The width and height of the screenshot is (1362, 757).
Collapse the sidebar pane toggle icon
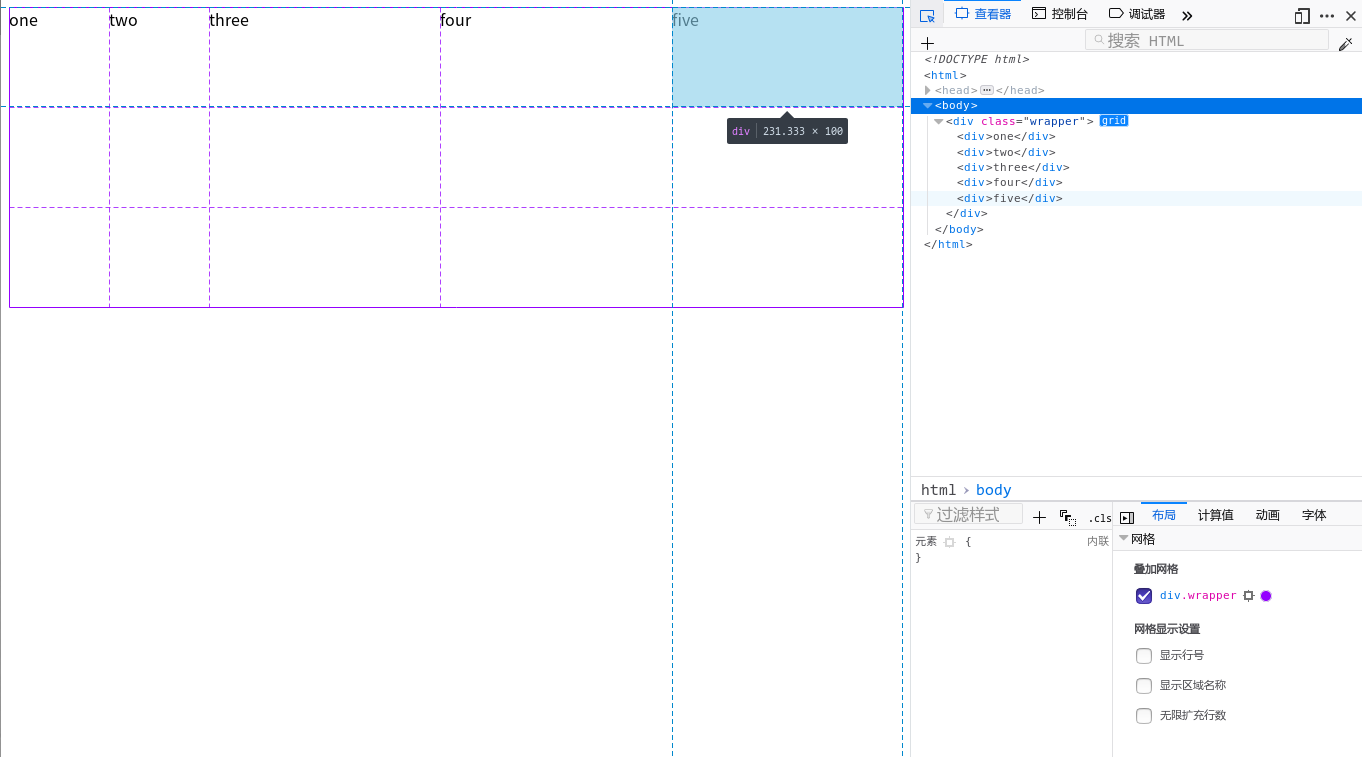[x=1127, y=517]
